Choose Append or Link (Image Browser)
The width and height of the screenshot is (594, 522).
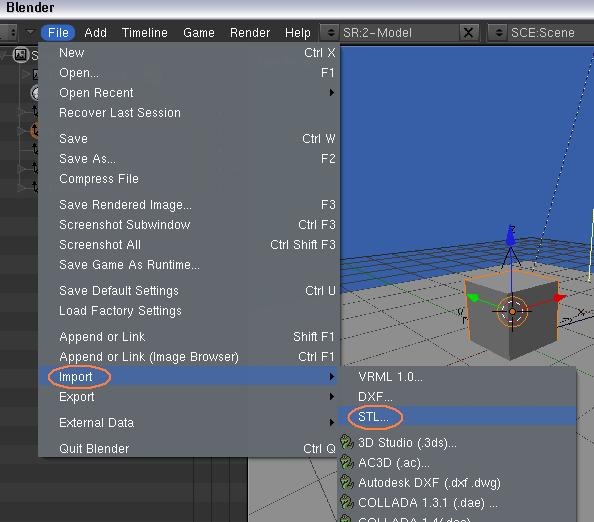coord(189,357)
